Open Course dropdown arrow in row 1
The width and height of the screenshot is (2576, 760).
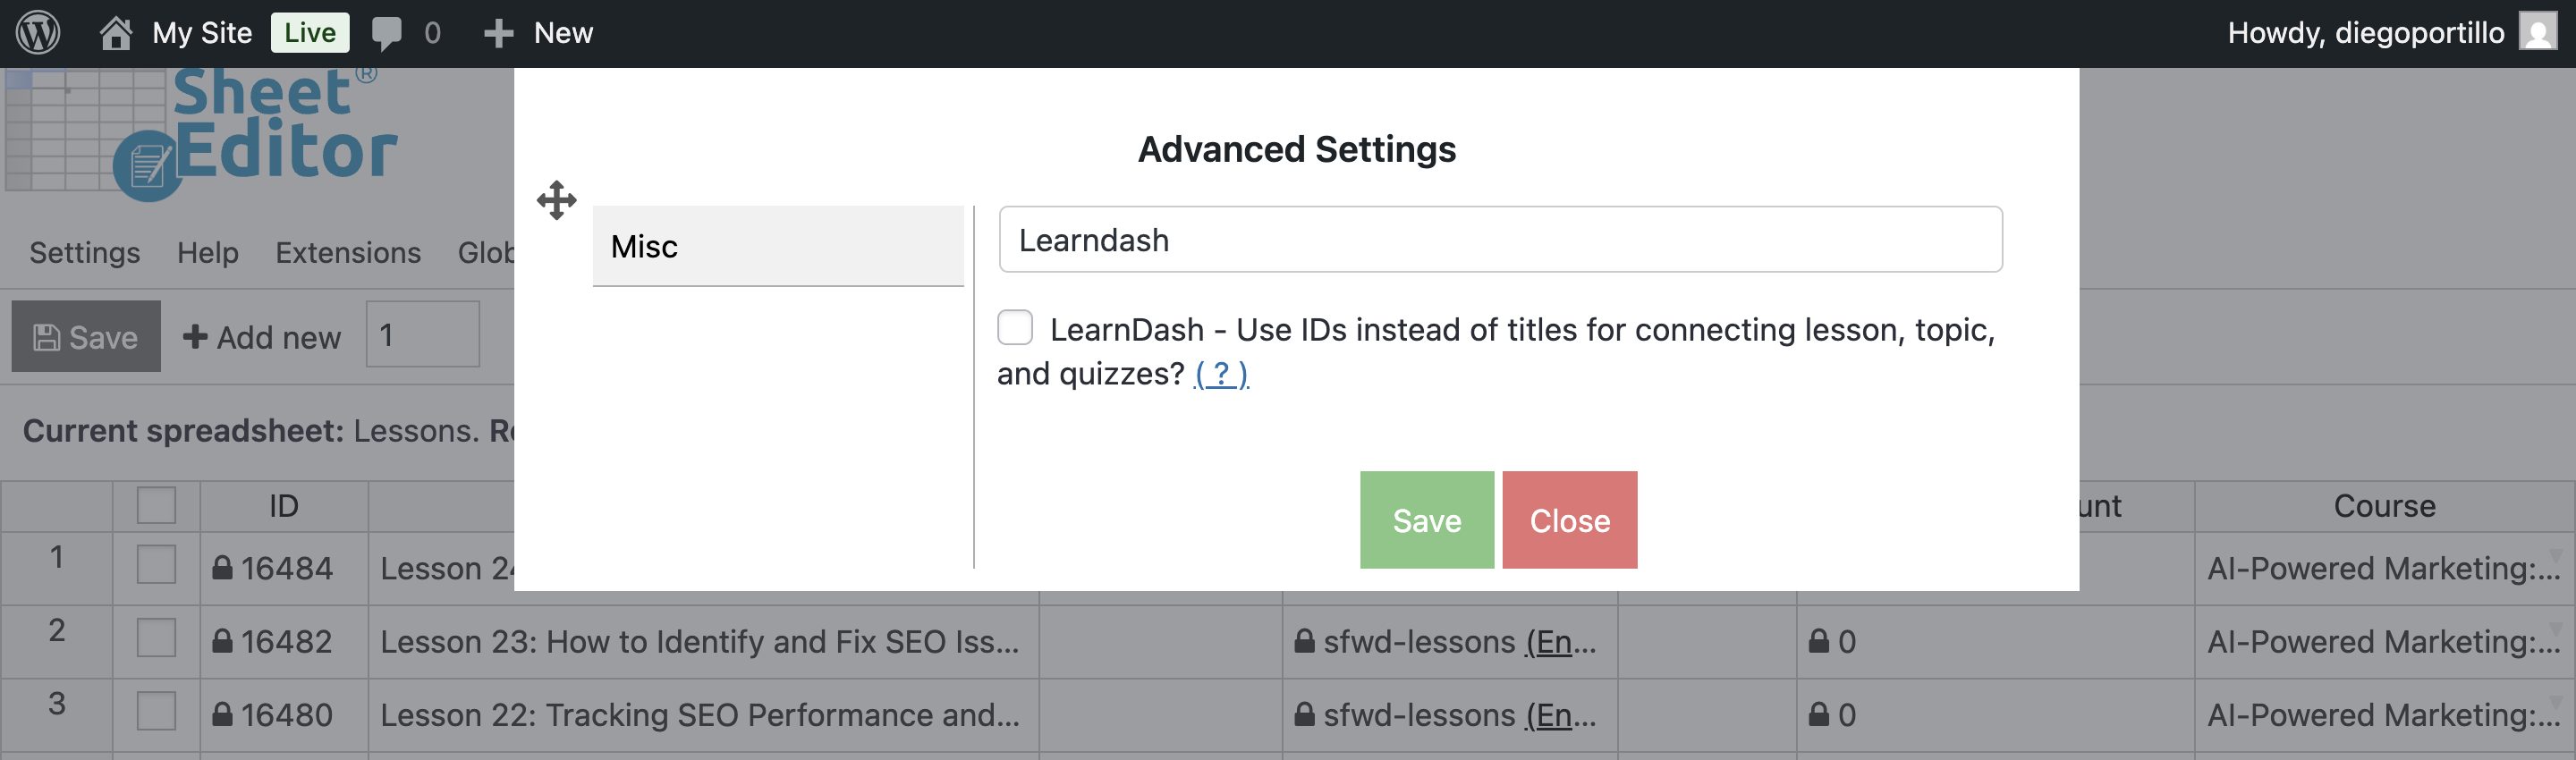click(x=2555, y=555)
